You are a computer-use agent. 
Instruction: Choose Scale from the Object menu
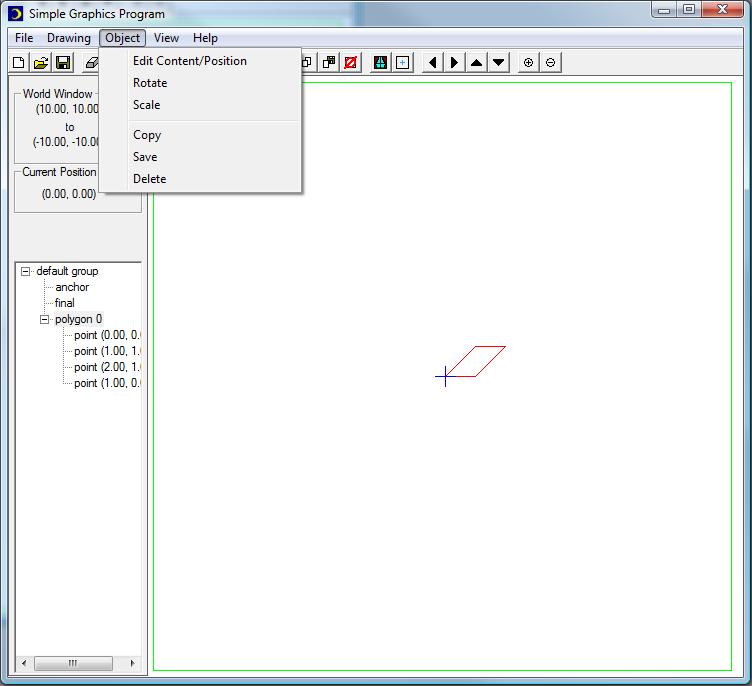pos(146,105)
